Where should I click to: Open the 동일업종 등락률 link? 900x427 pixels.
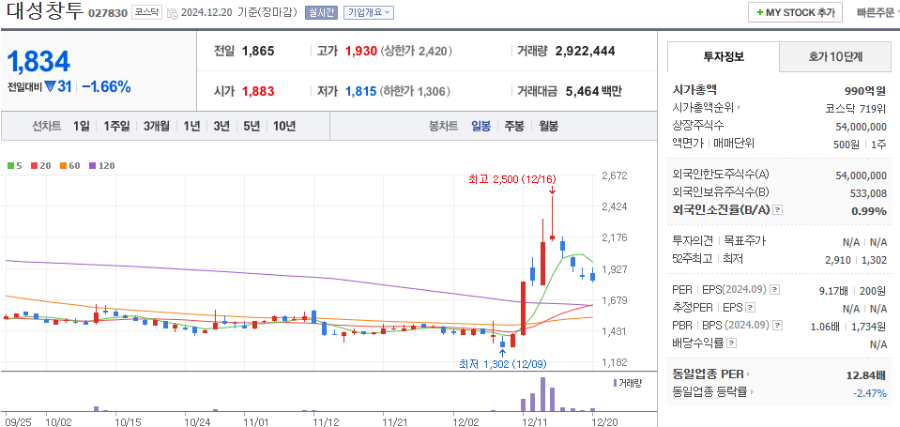712,392
